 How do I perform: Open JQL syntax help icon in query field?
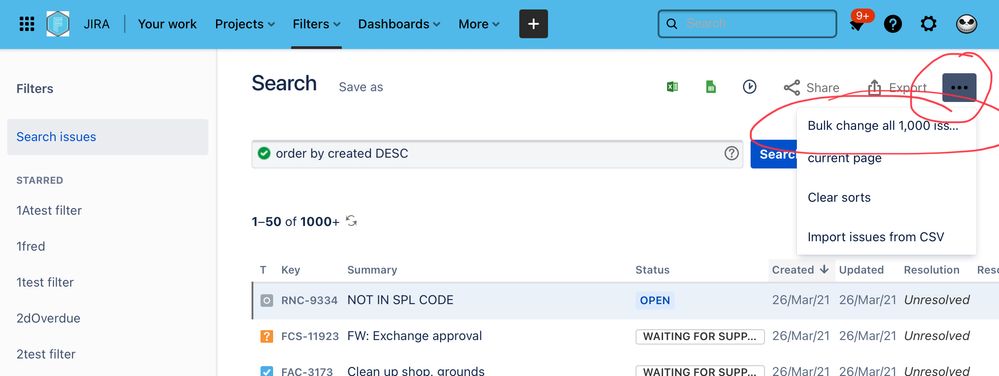click(731, 153)
